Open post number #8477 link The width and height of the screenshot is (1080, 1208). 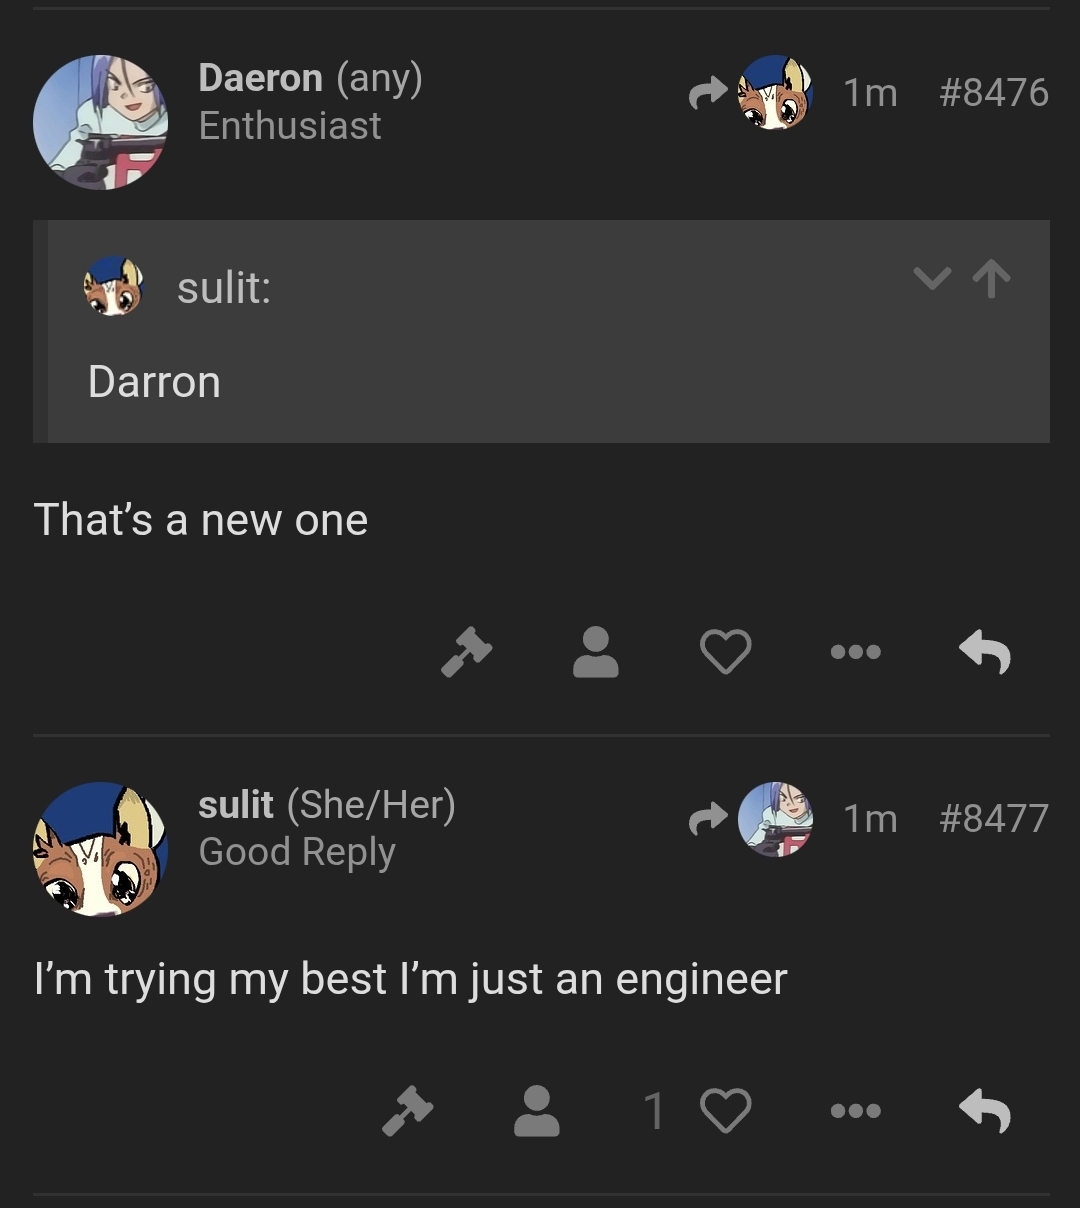[994, 819]
